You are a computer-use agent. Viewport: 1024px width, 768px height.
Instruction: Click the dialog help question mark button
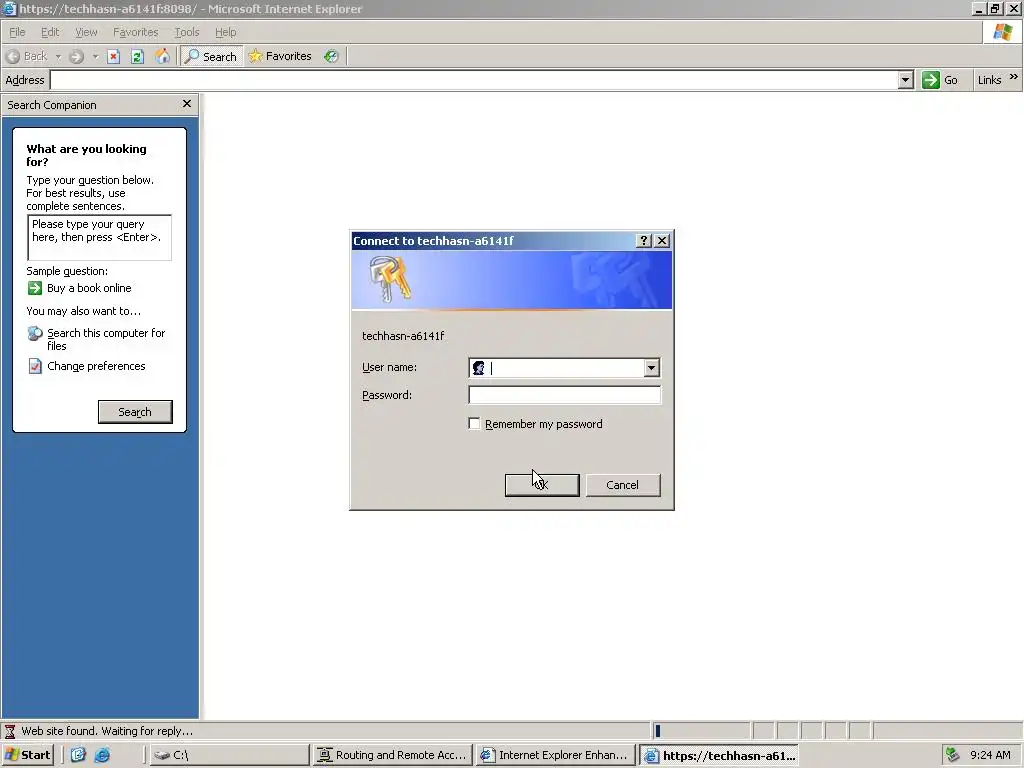[x=643, y=240]
